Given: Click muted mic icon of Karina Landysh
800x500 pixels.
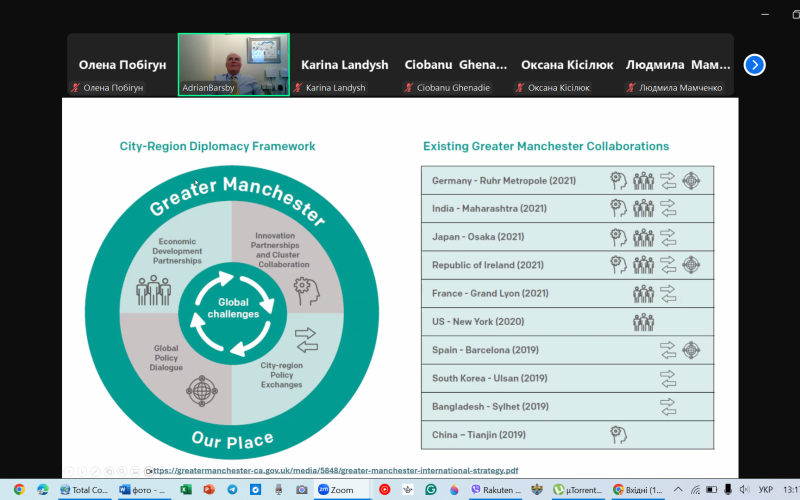Looking at the screenshot, I should tap(298, 88).
